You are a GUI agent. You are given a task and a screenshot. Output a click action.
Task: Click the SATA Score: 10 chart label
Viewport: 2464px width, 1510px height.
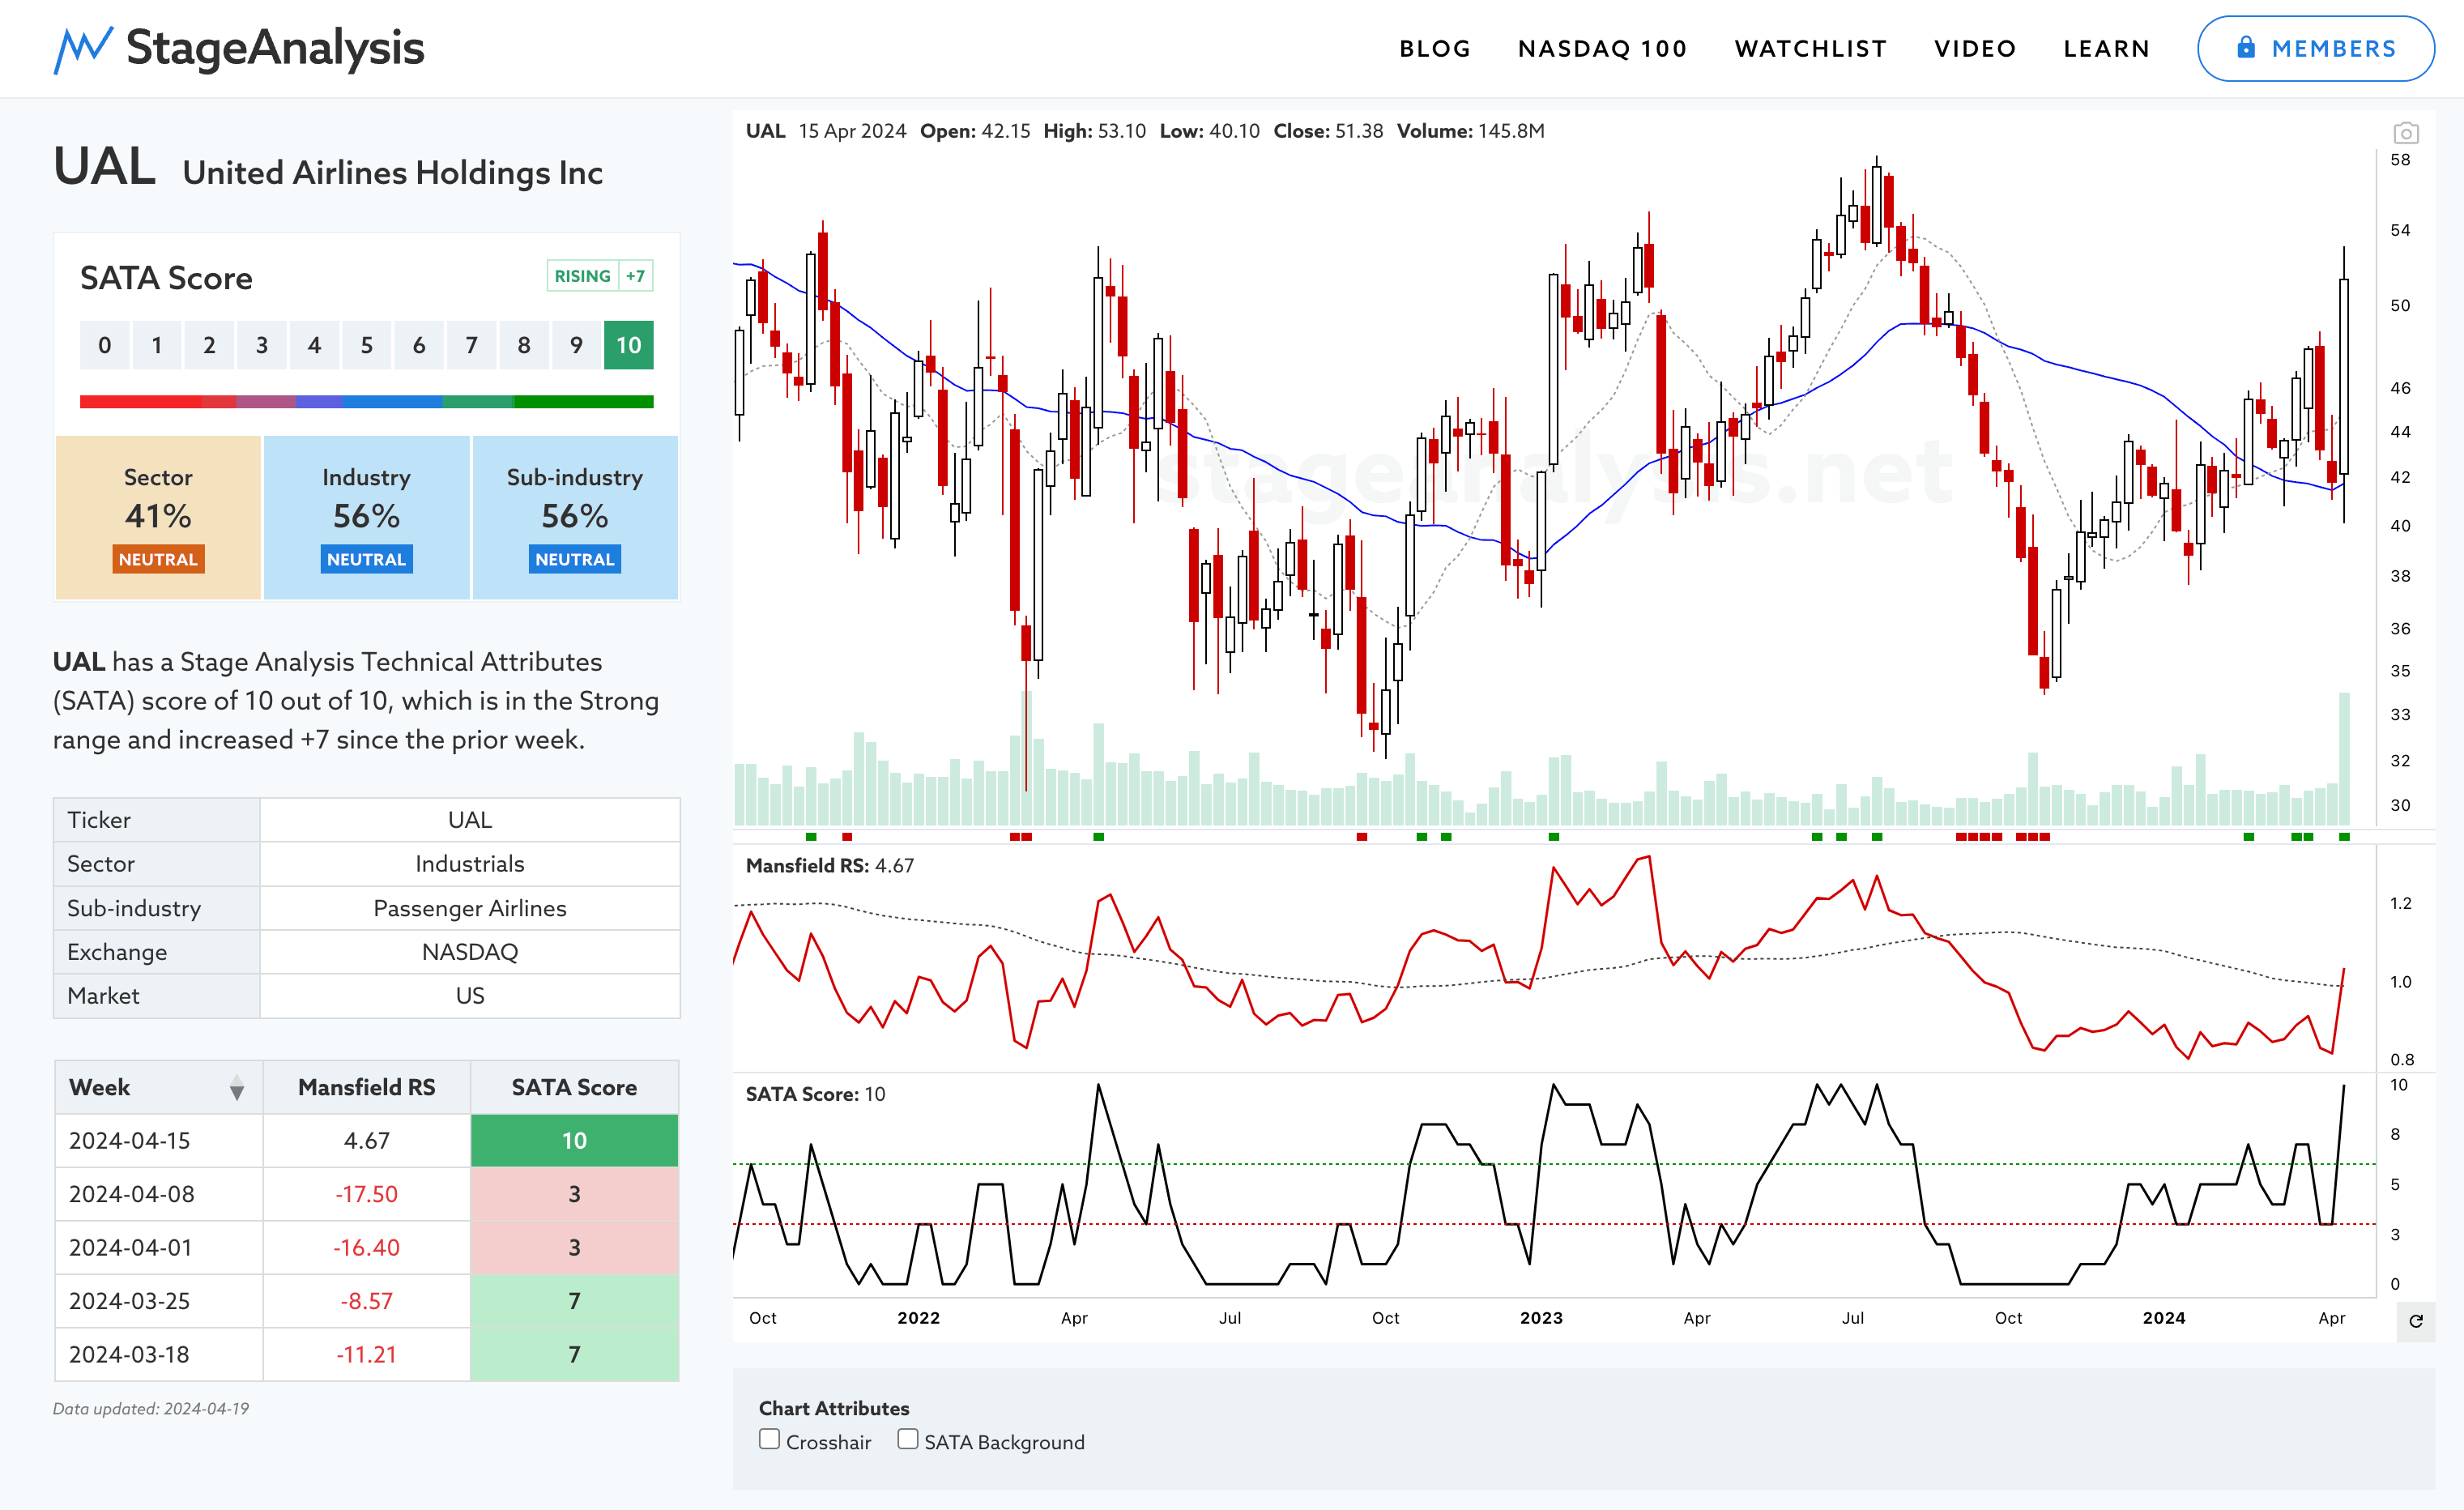pos(815,1094)
